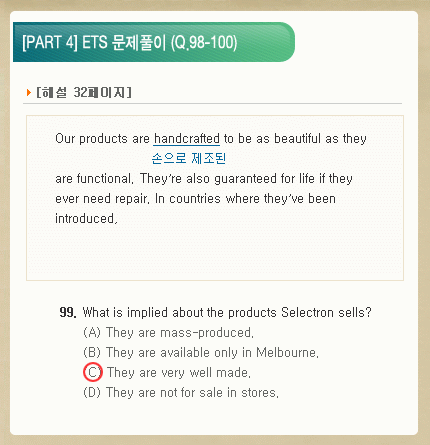This screenshot has width=430, height=445.
Task: Click the orange arrow beside 해설 32페이지
Action: [29, 92]
